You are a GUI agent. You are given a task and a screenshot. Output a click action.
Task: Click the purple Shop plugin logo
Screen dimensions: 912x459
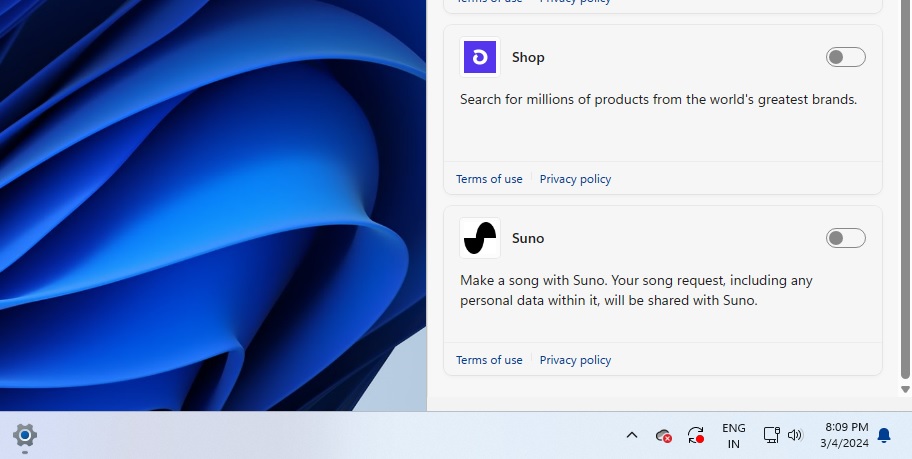point(480,58)
